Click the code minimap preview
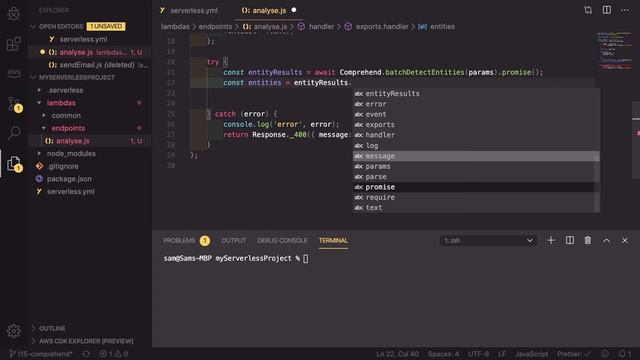Viewport: 640px width, 360px height. pyautogui.click(x=615, y=51)
